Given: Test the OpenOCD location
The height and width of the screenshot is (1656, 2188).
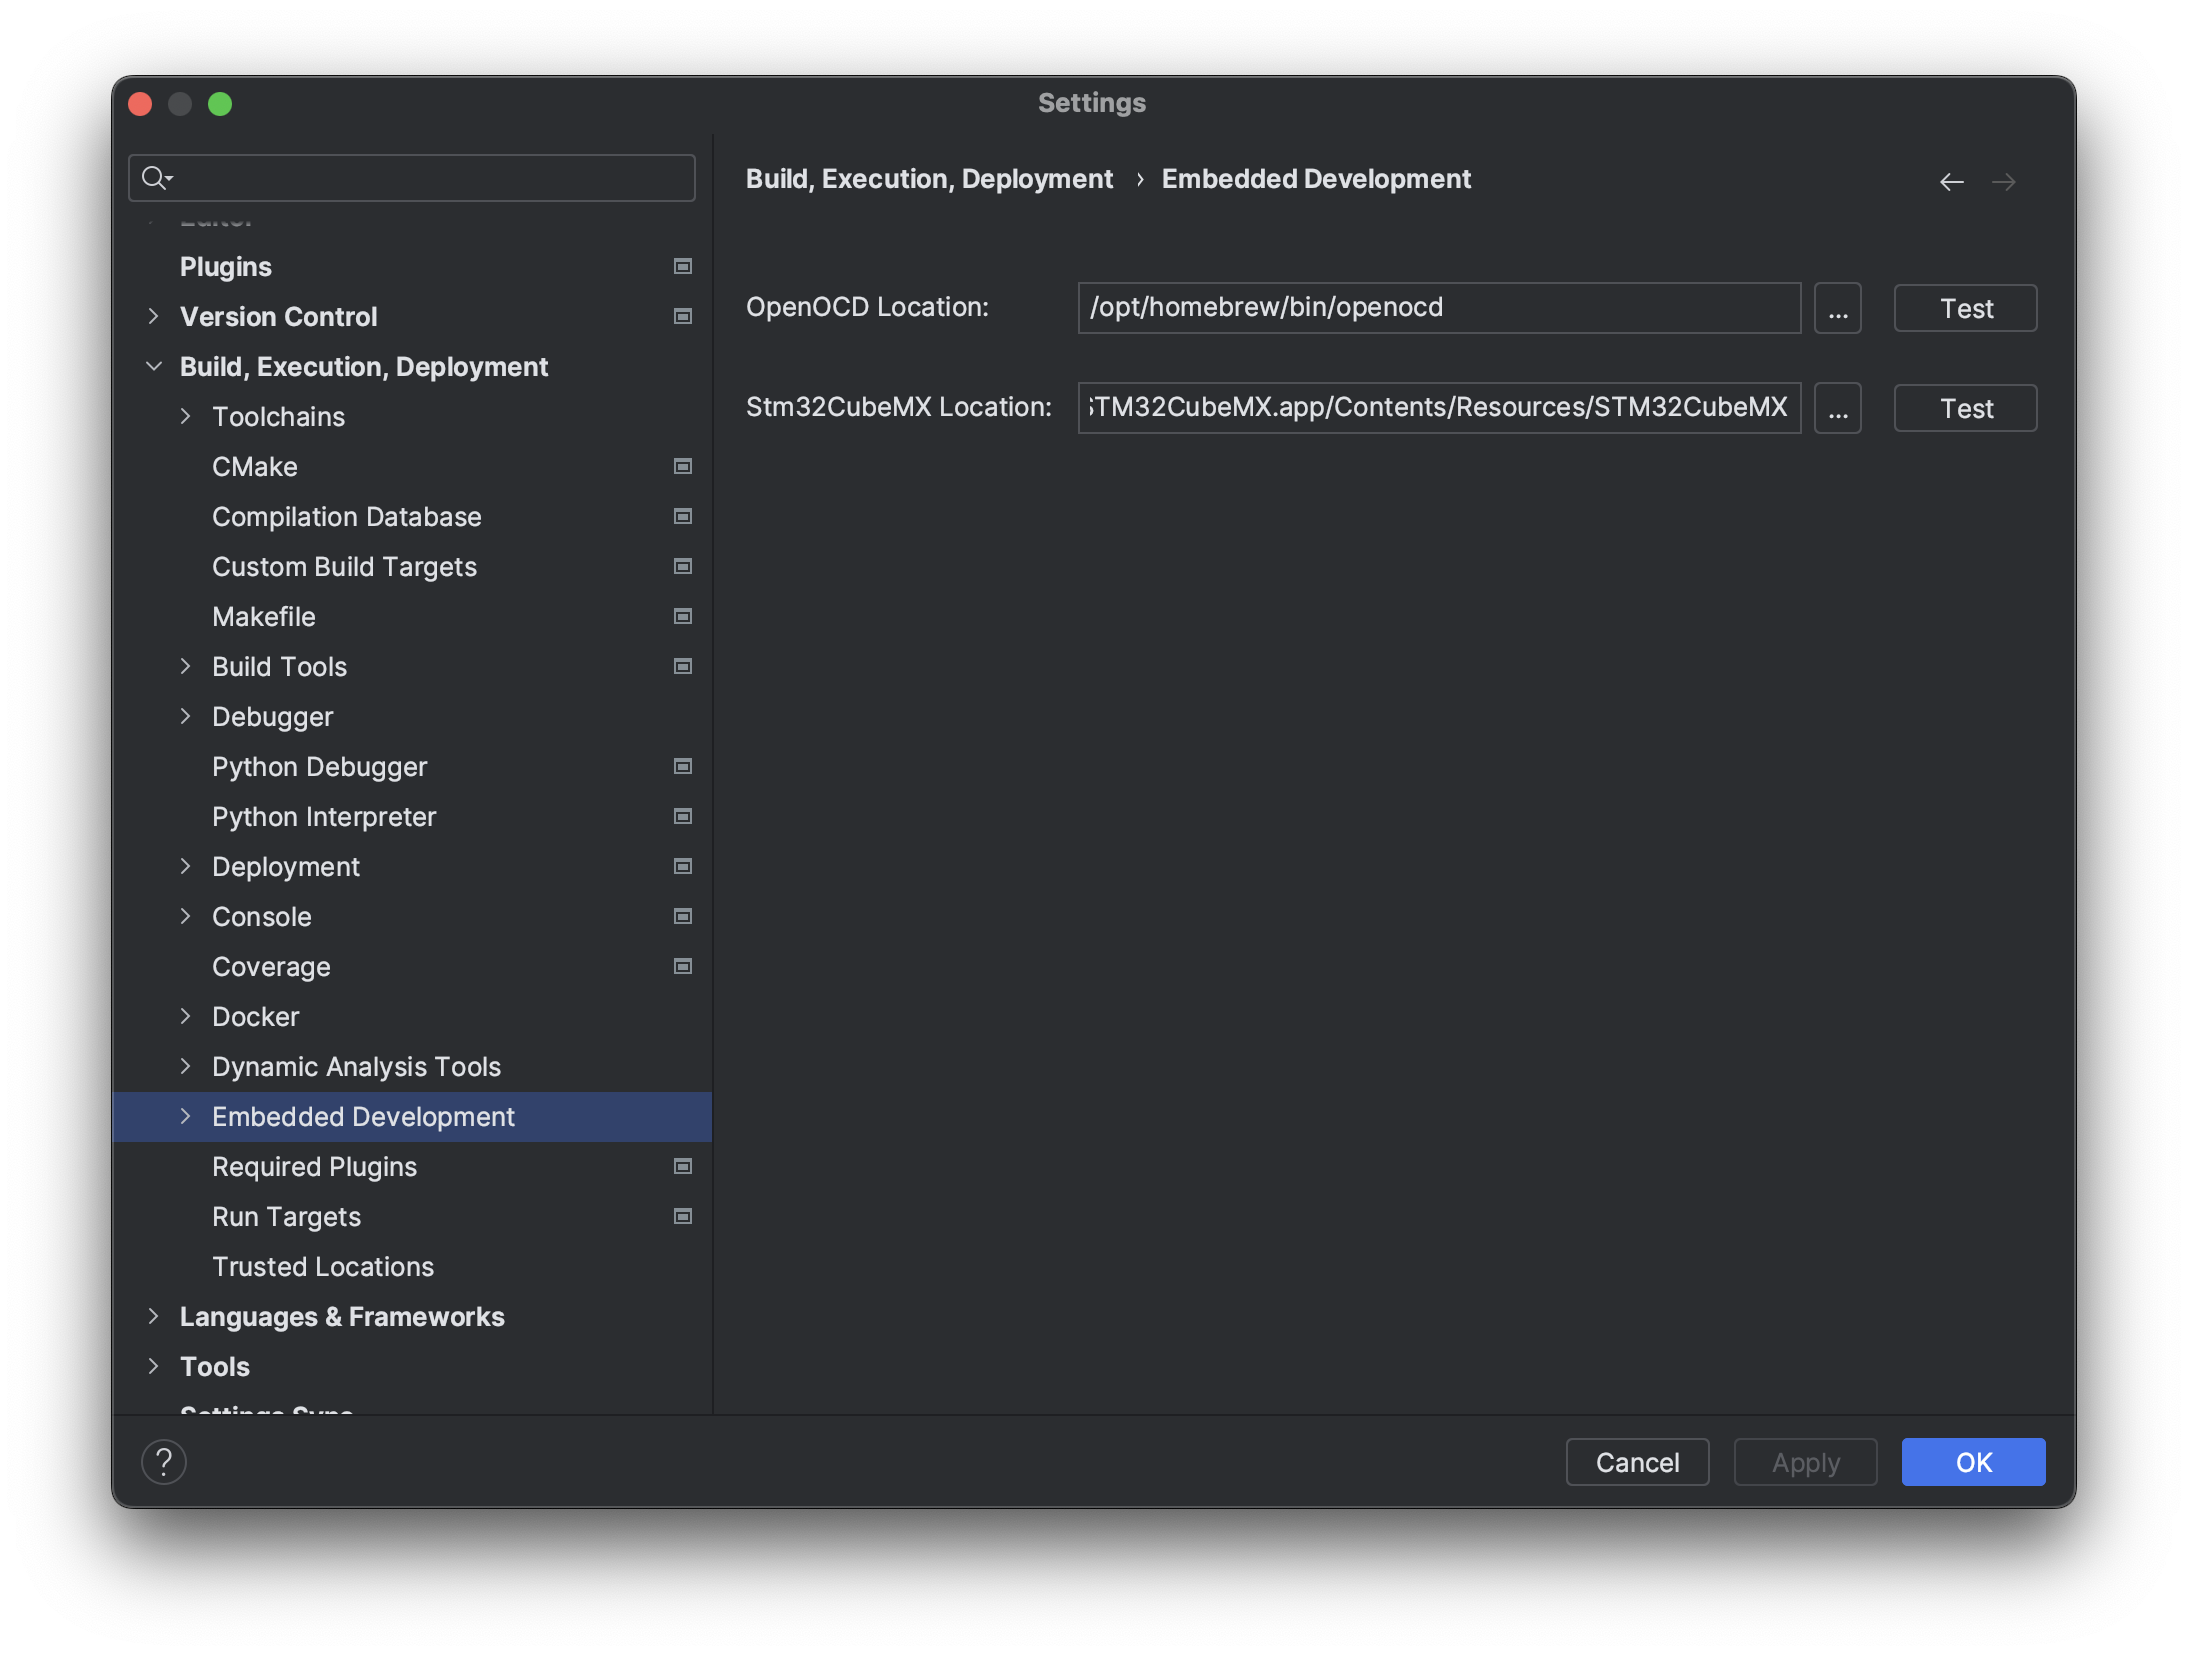Looking at the screenshot, I should [1964, 308].
